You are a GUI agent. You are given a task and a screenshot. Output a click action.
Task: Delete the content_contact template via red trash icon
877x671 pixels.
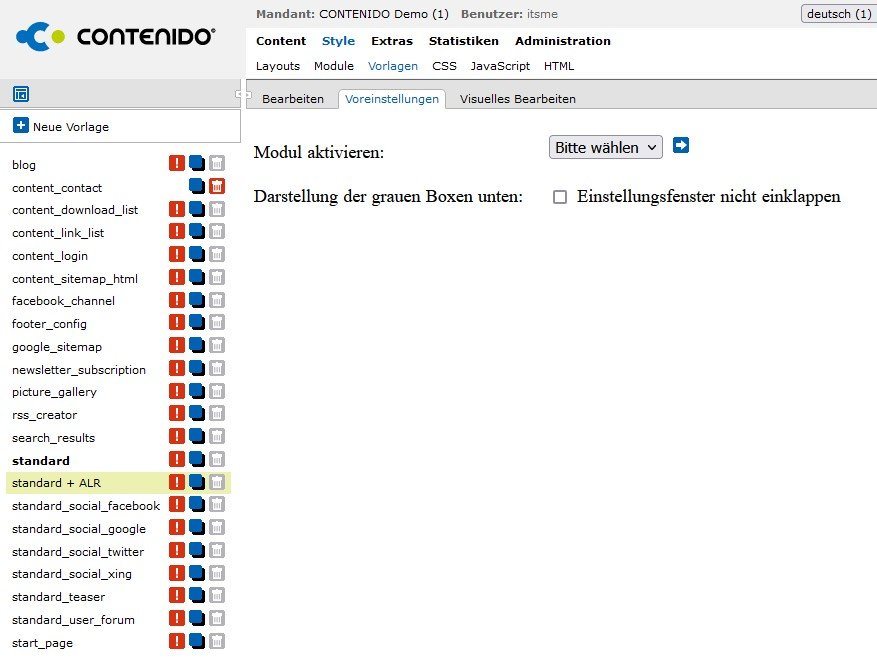pyautogui.click(x=217, y=187)
